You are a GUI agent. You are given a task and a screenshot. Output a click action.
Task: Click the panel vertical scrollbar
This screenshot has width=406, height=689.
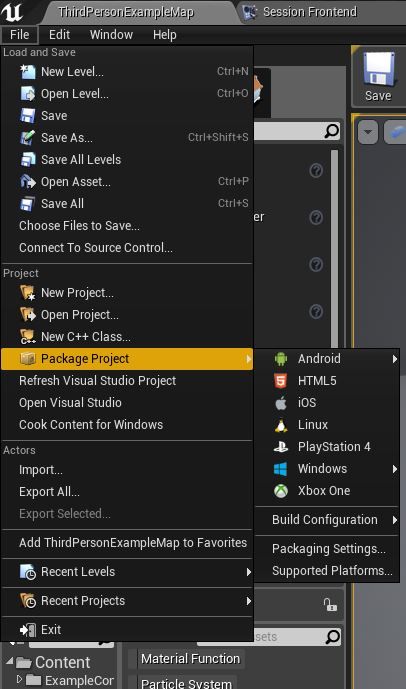coord(334,248)
